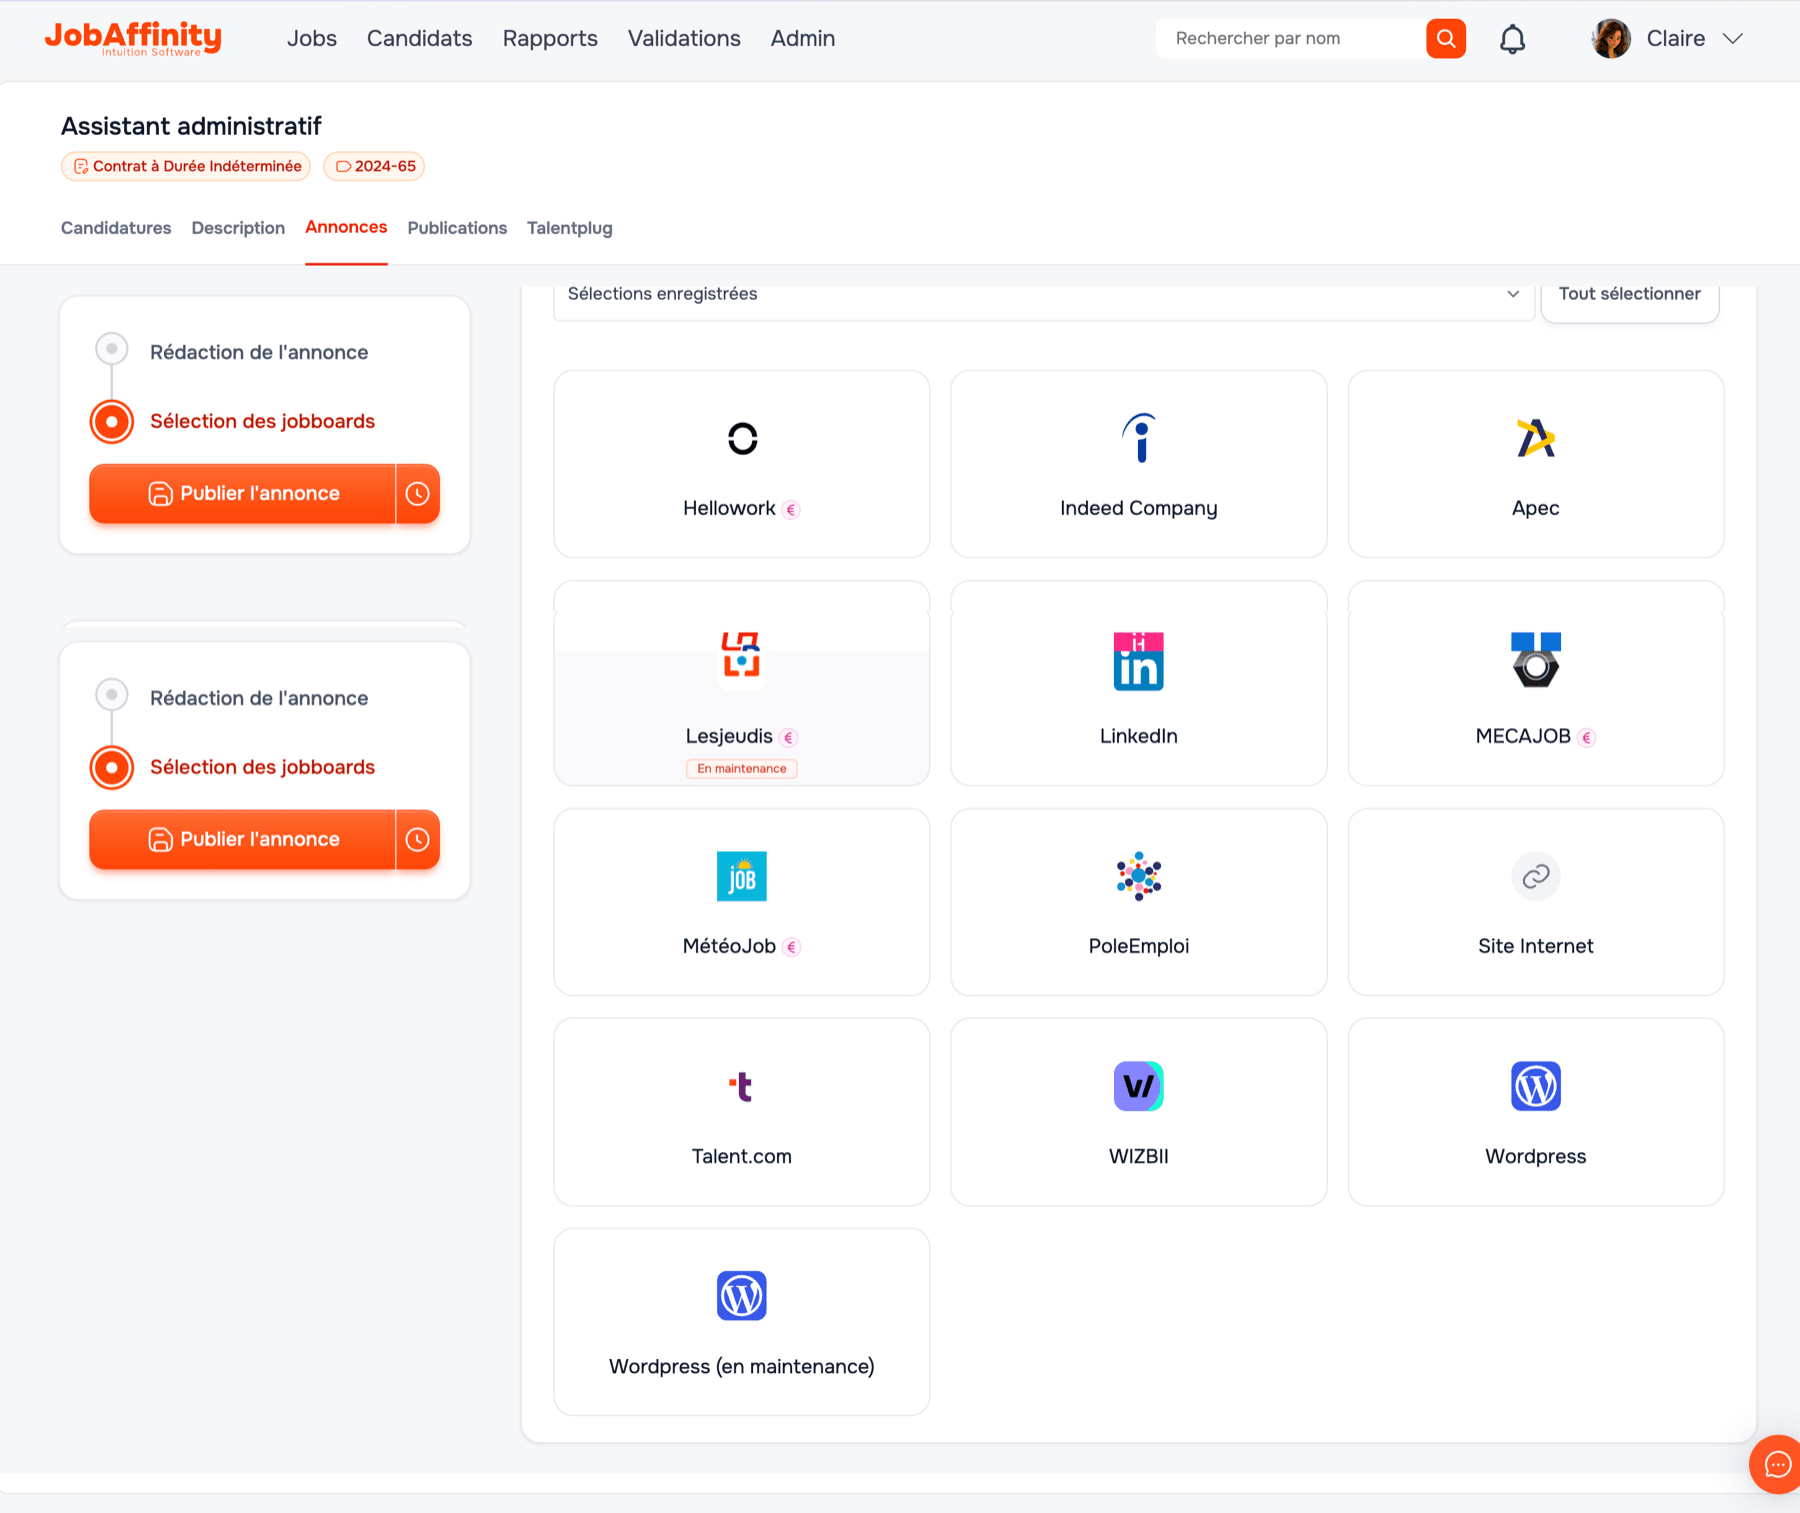Expand the Sélections enregistrées dropdown
The width and height of the screenshot is (1800, 1513).
(x=1044, y=294)
